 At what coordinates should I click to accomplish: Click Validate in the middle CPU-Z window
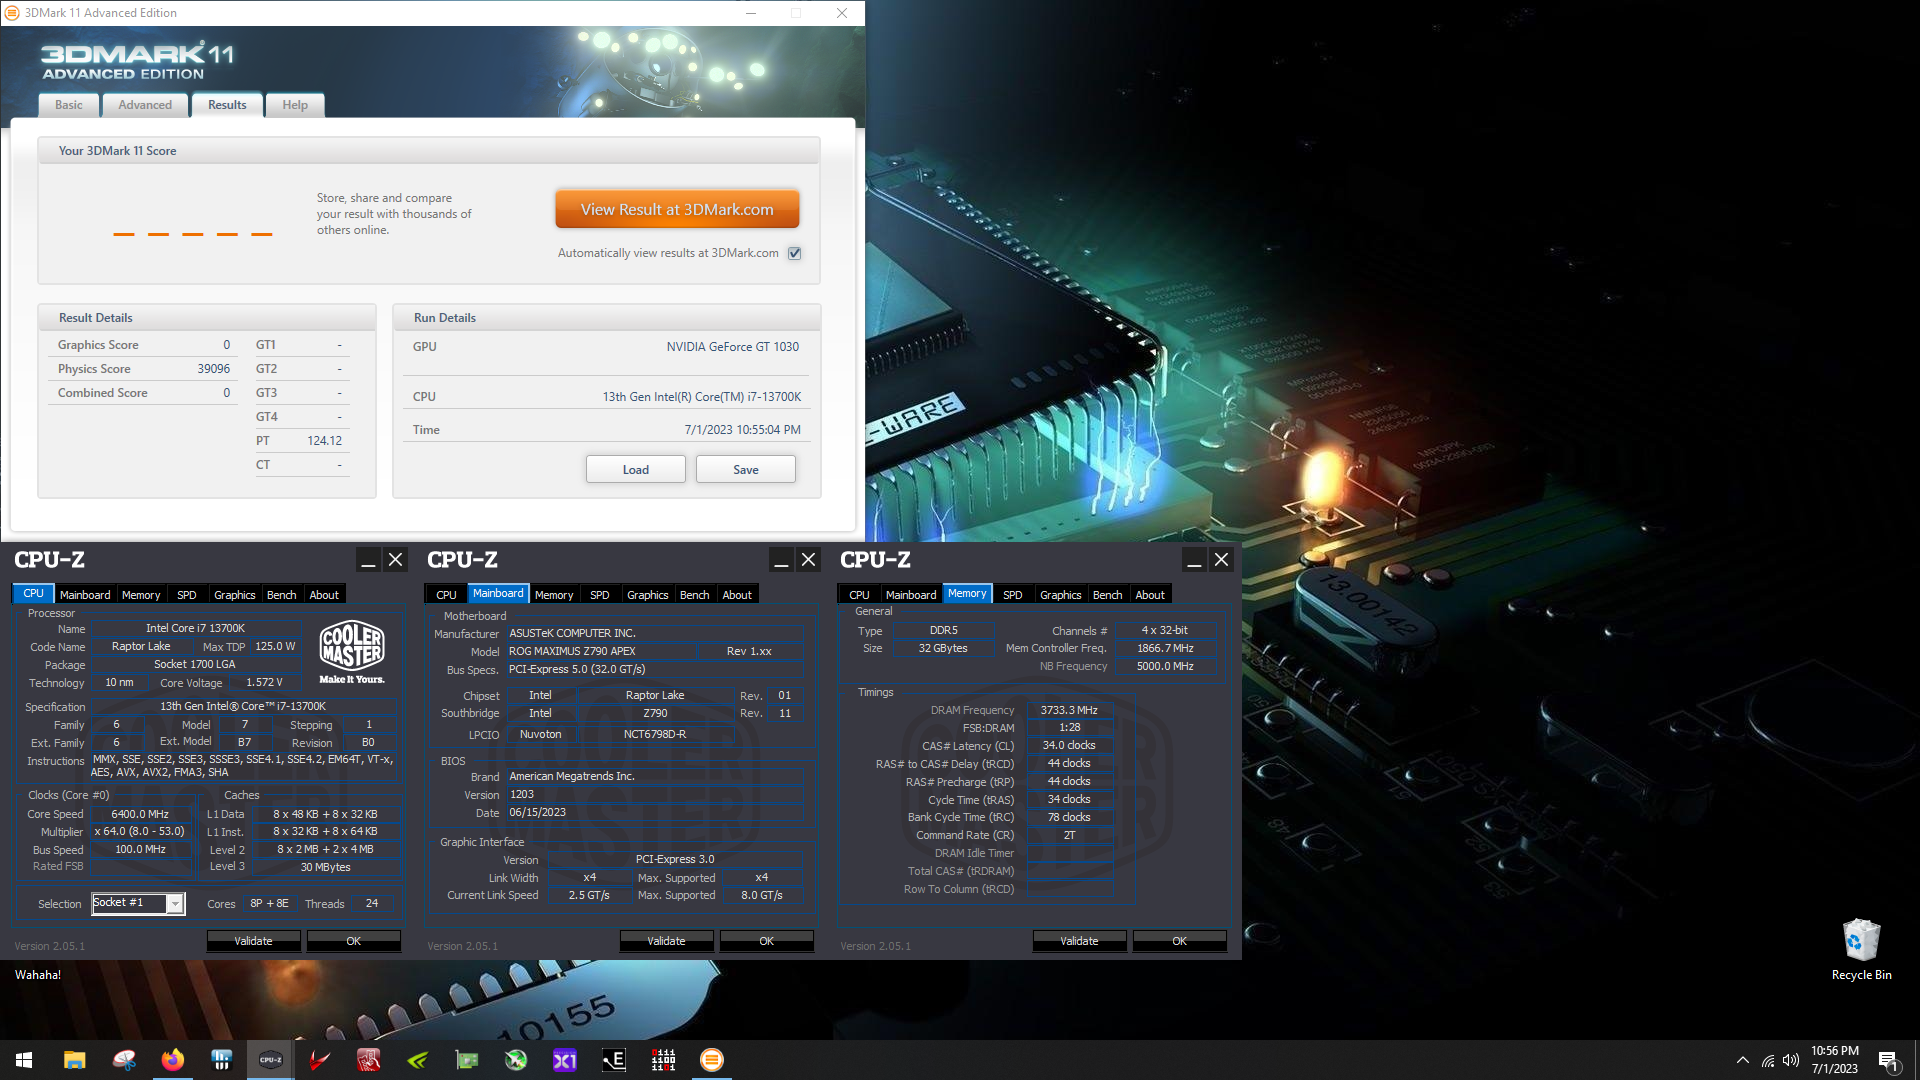(x=666, y=941)
